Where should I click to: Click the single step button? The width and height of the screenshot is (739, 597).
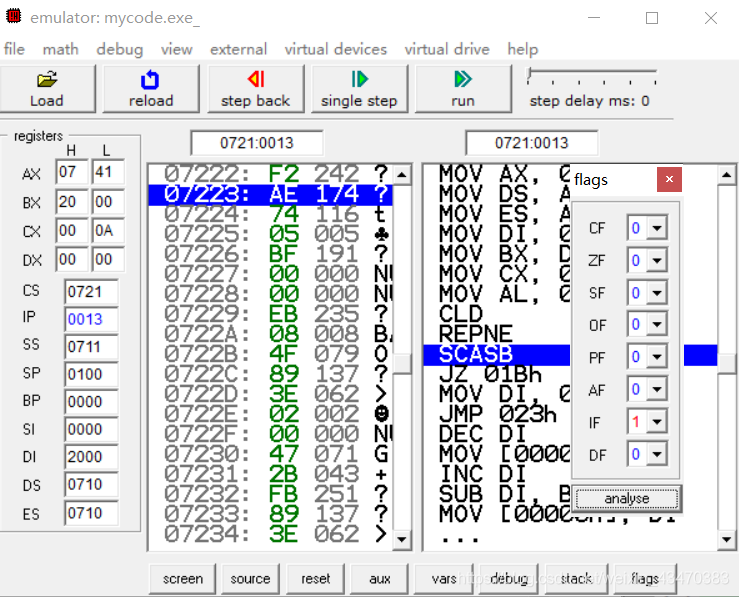[x=359, y=89]
